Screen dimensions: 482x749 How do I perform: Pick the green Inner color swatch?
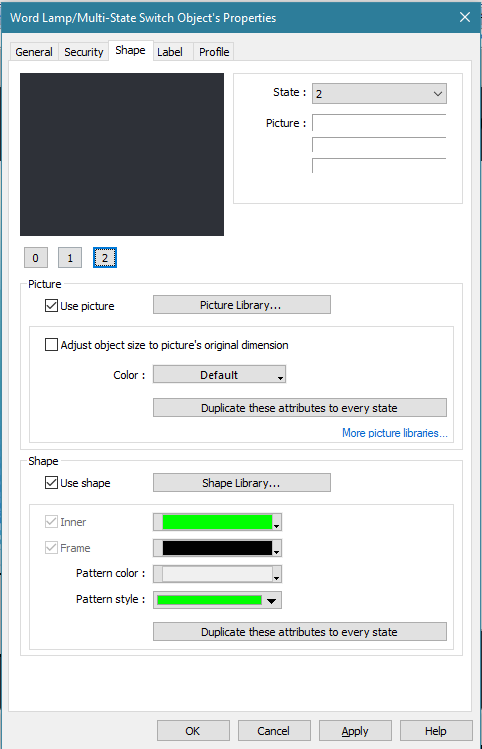click(217, 522)
